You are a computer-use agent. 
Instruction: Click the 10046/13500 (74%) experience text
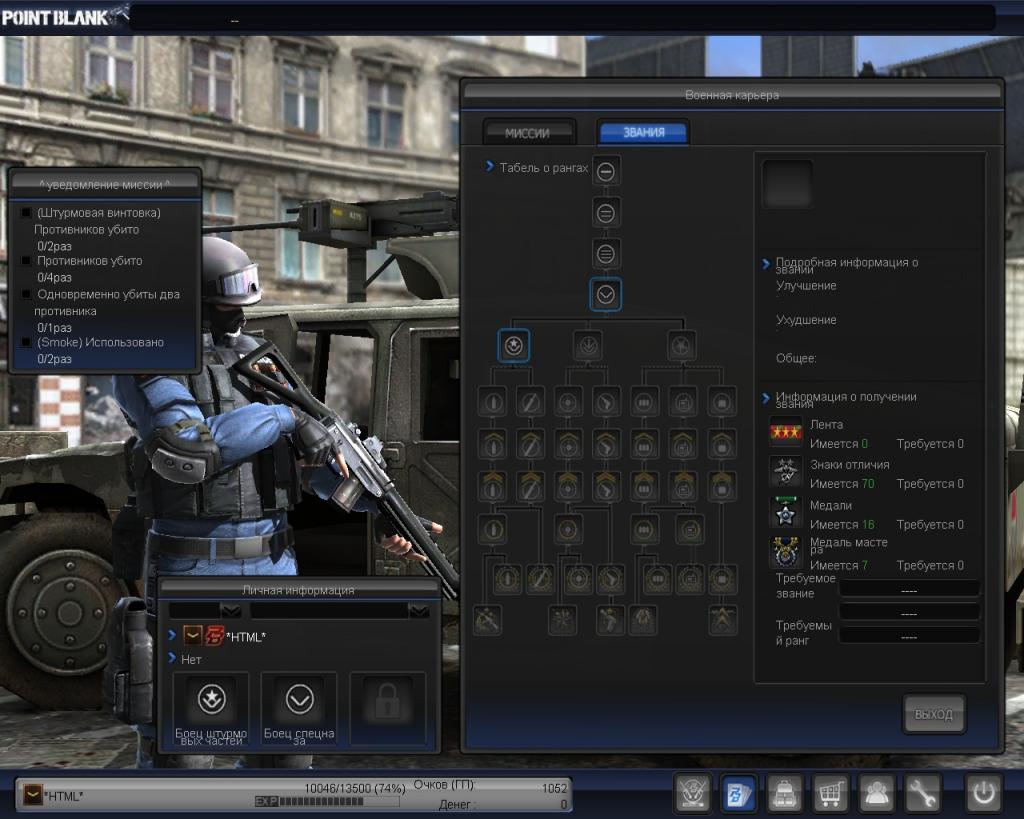pyautogui.click(x=355, y=788)
